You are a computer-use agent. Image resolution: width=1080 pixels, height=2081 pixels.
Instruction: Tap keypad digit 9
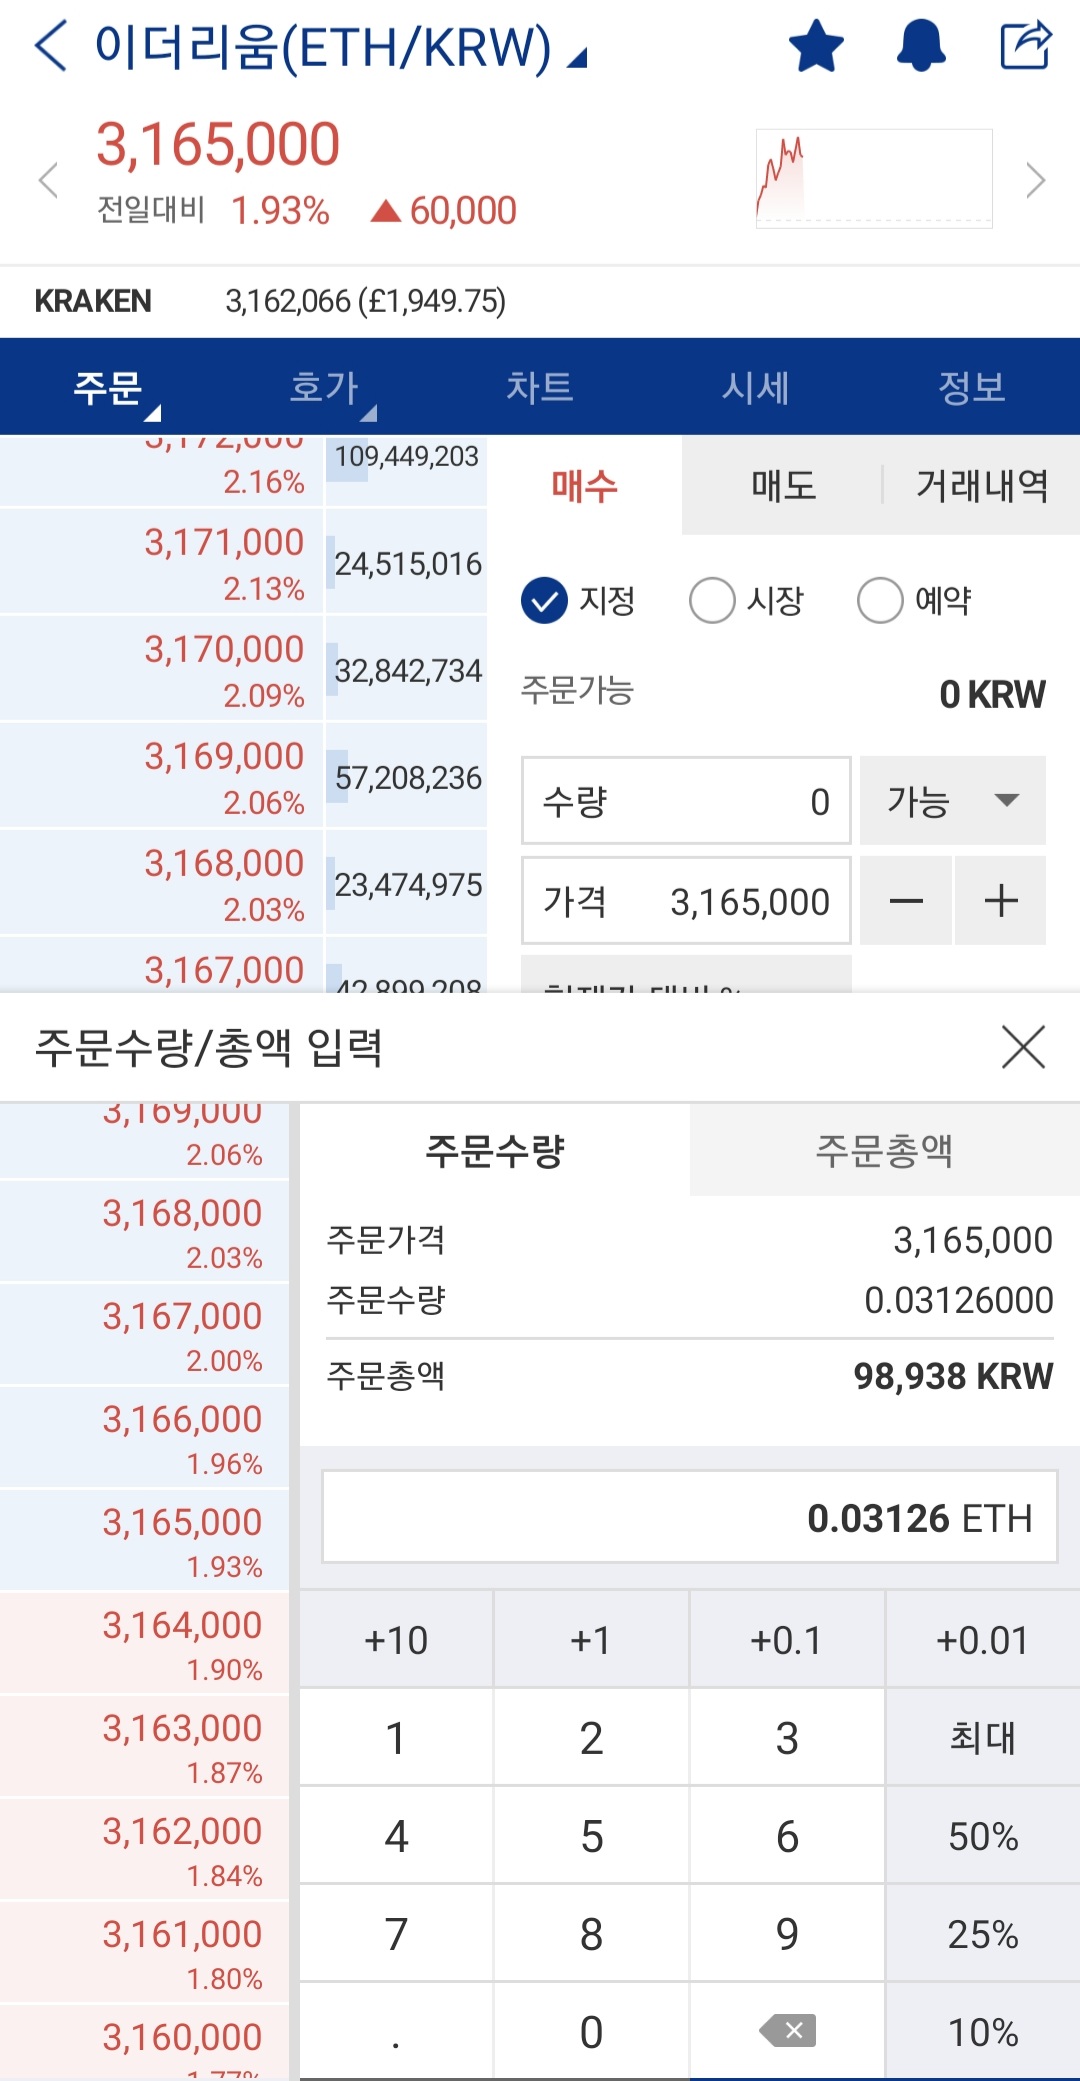pos(787,1934)
